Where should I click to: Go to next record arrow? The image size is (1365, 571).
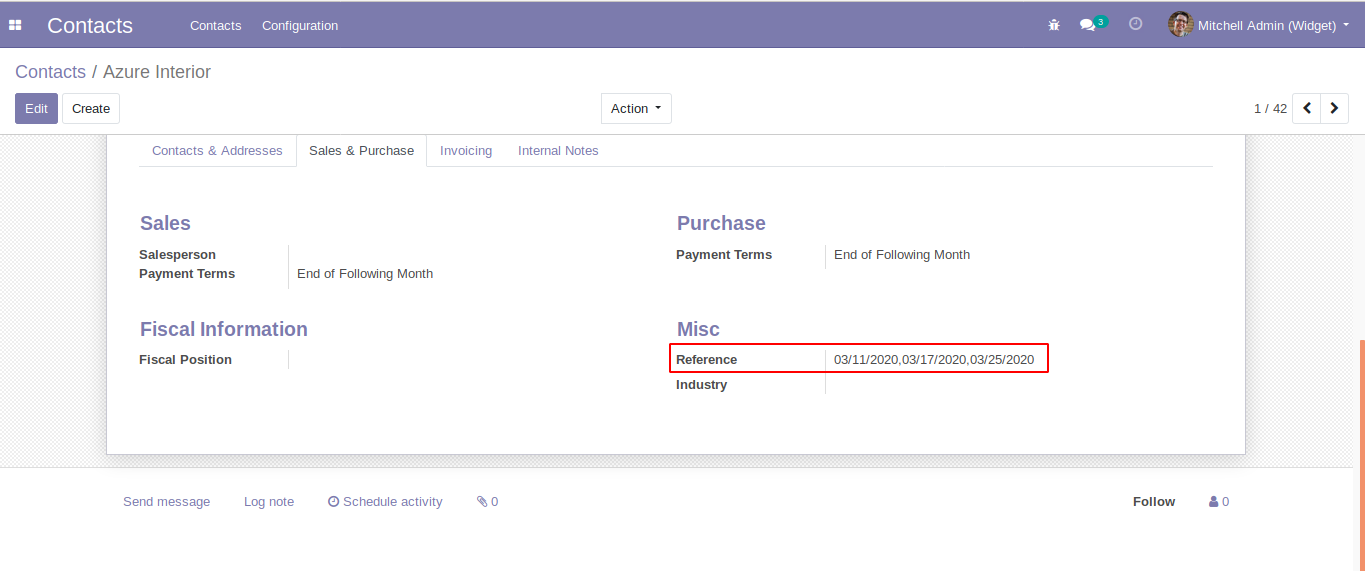coord(1335,108)
